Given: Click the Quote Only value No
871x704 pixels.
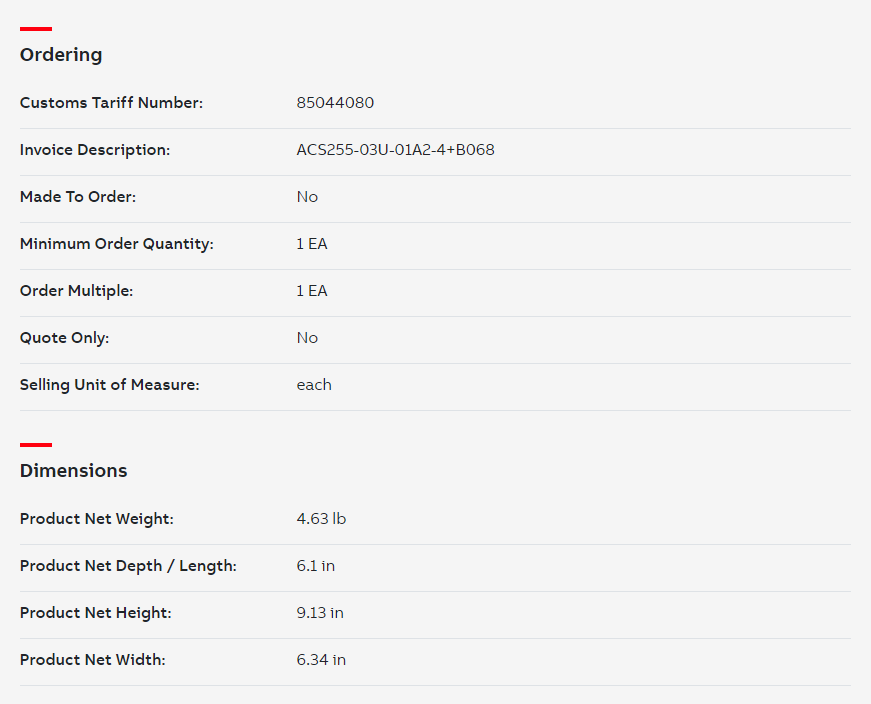Looking at the screenshot, I should tap(307, 338).
